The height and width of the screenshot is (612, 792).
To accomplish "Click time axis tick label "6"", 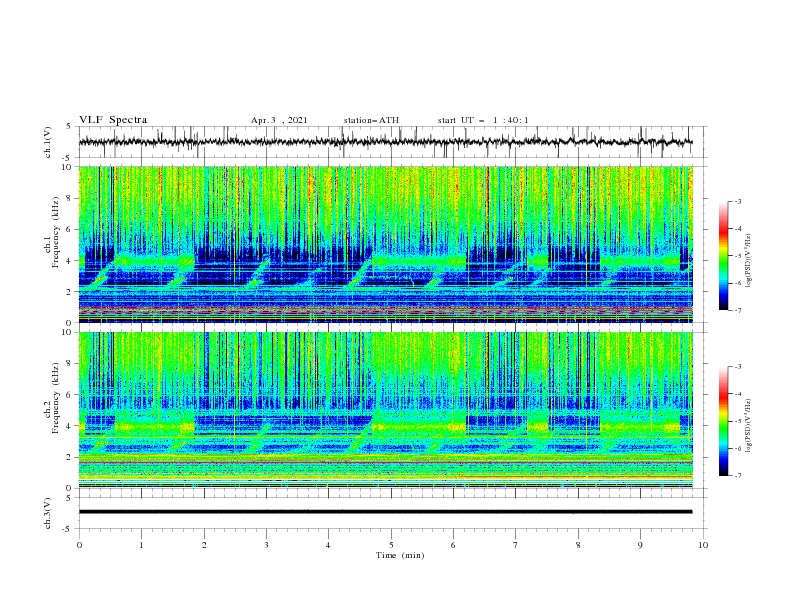I will [x=453, y=545].
